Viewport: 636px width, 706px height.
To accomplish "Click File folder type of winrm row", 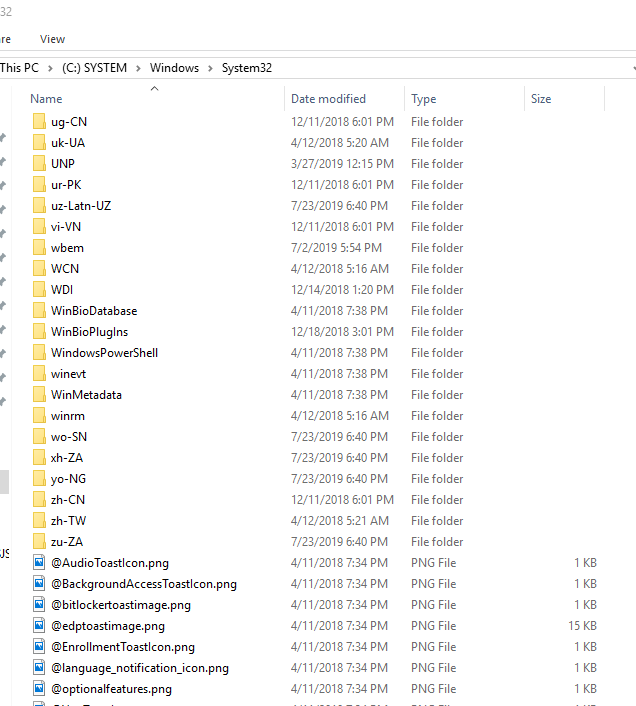I will (x=437, y=416).
